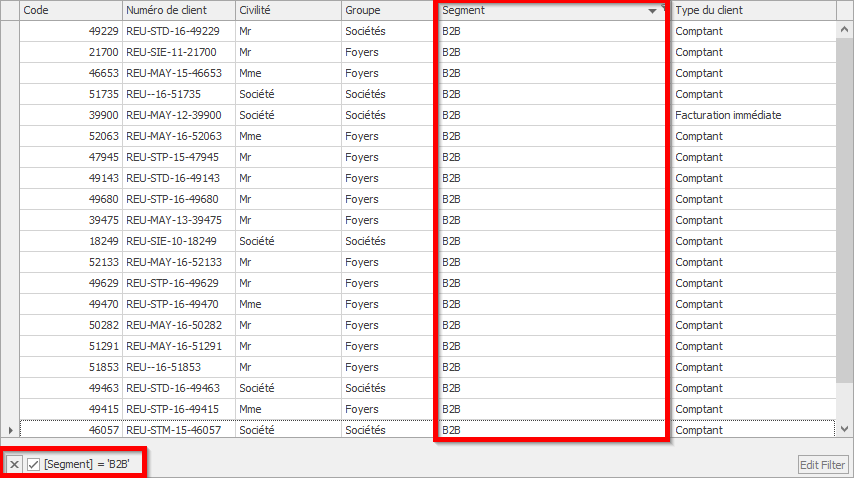The height and width of the screenshot is (478, 854).
Task: Remove the Segment filter with X icon
Action: point(14,464)
